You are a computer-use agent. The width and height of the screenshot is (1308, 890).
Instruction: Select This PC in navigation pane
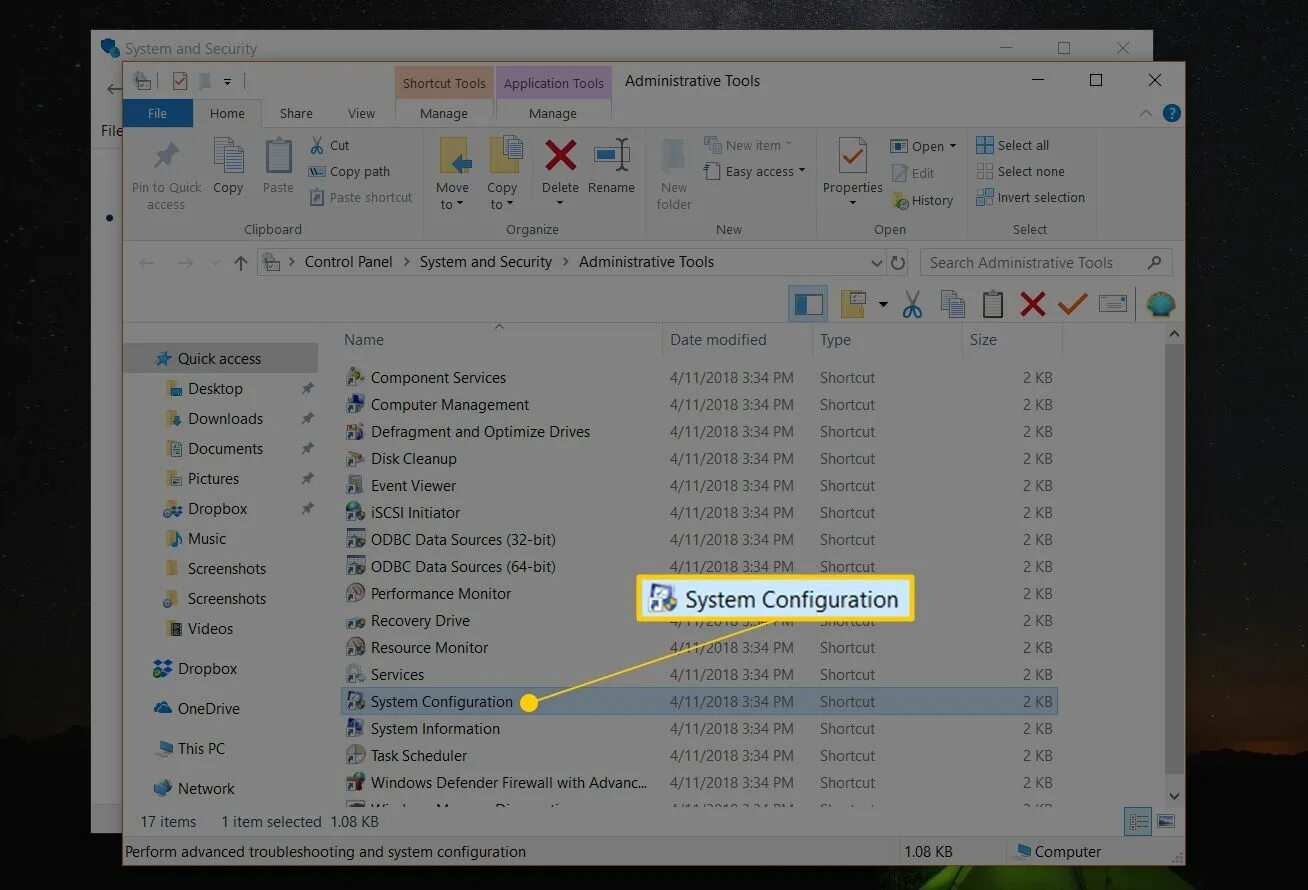click(x=201, y=748)
